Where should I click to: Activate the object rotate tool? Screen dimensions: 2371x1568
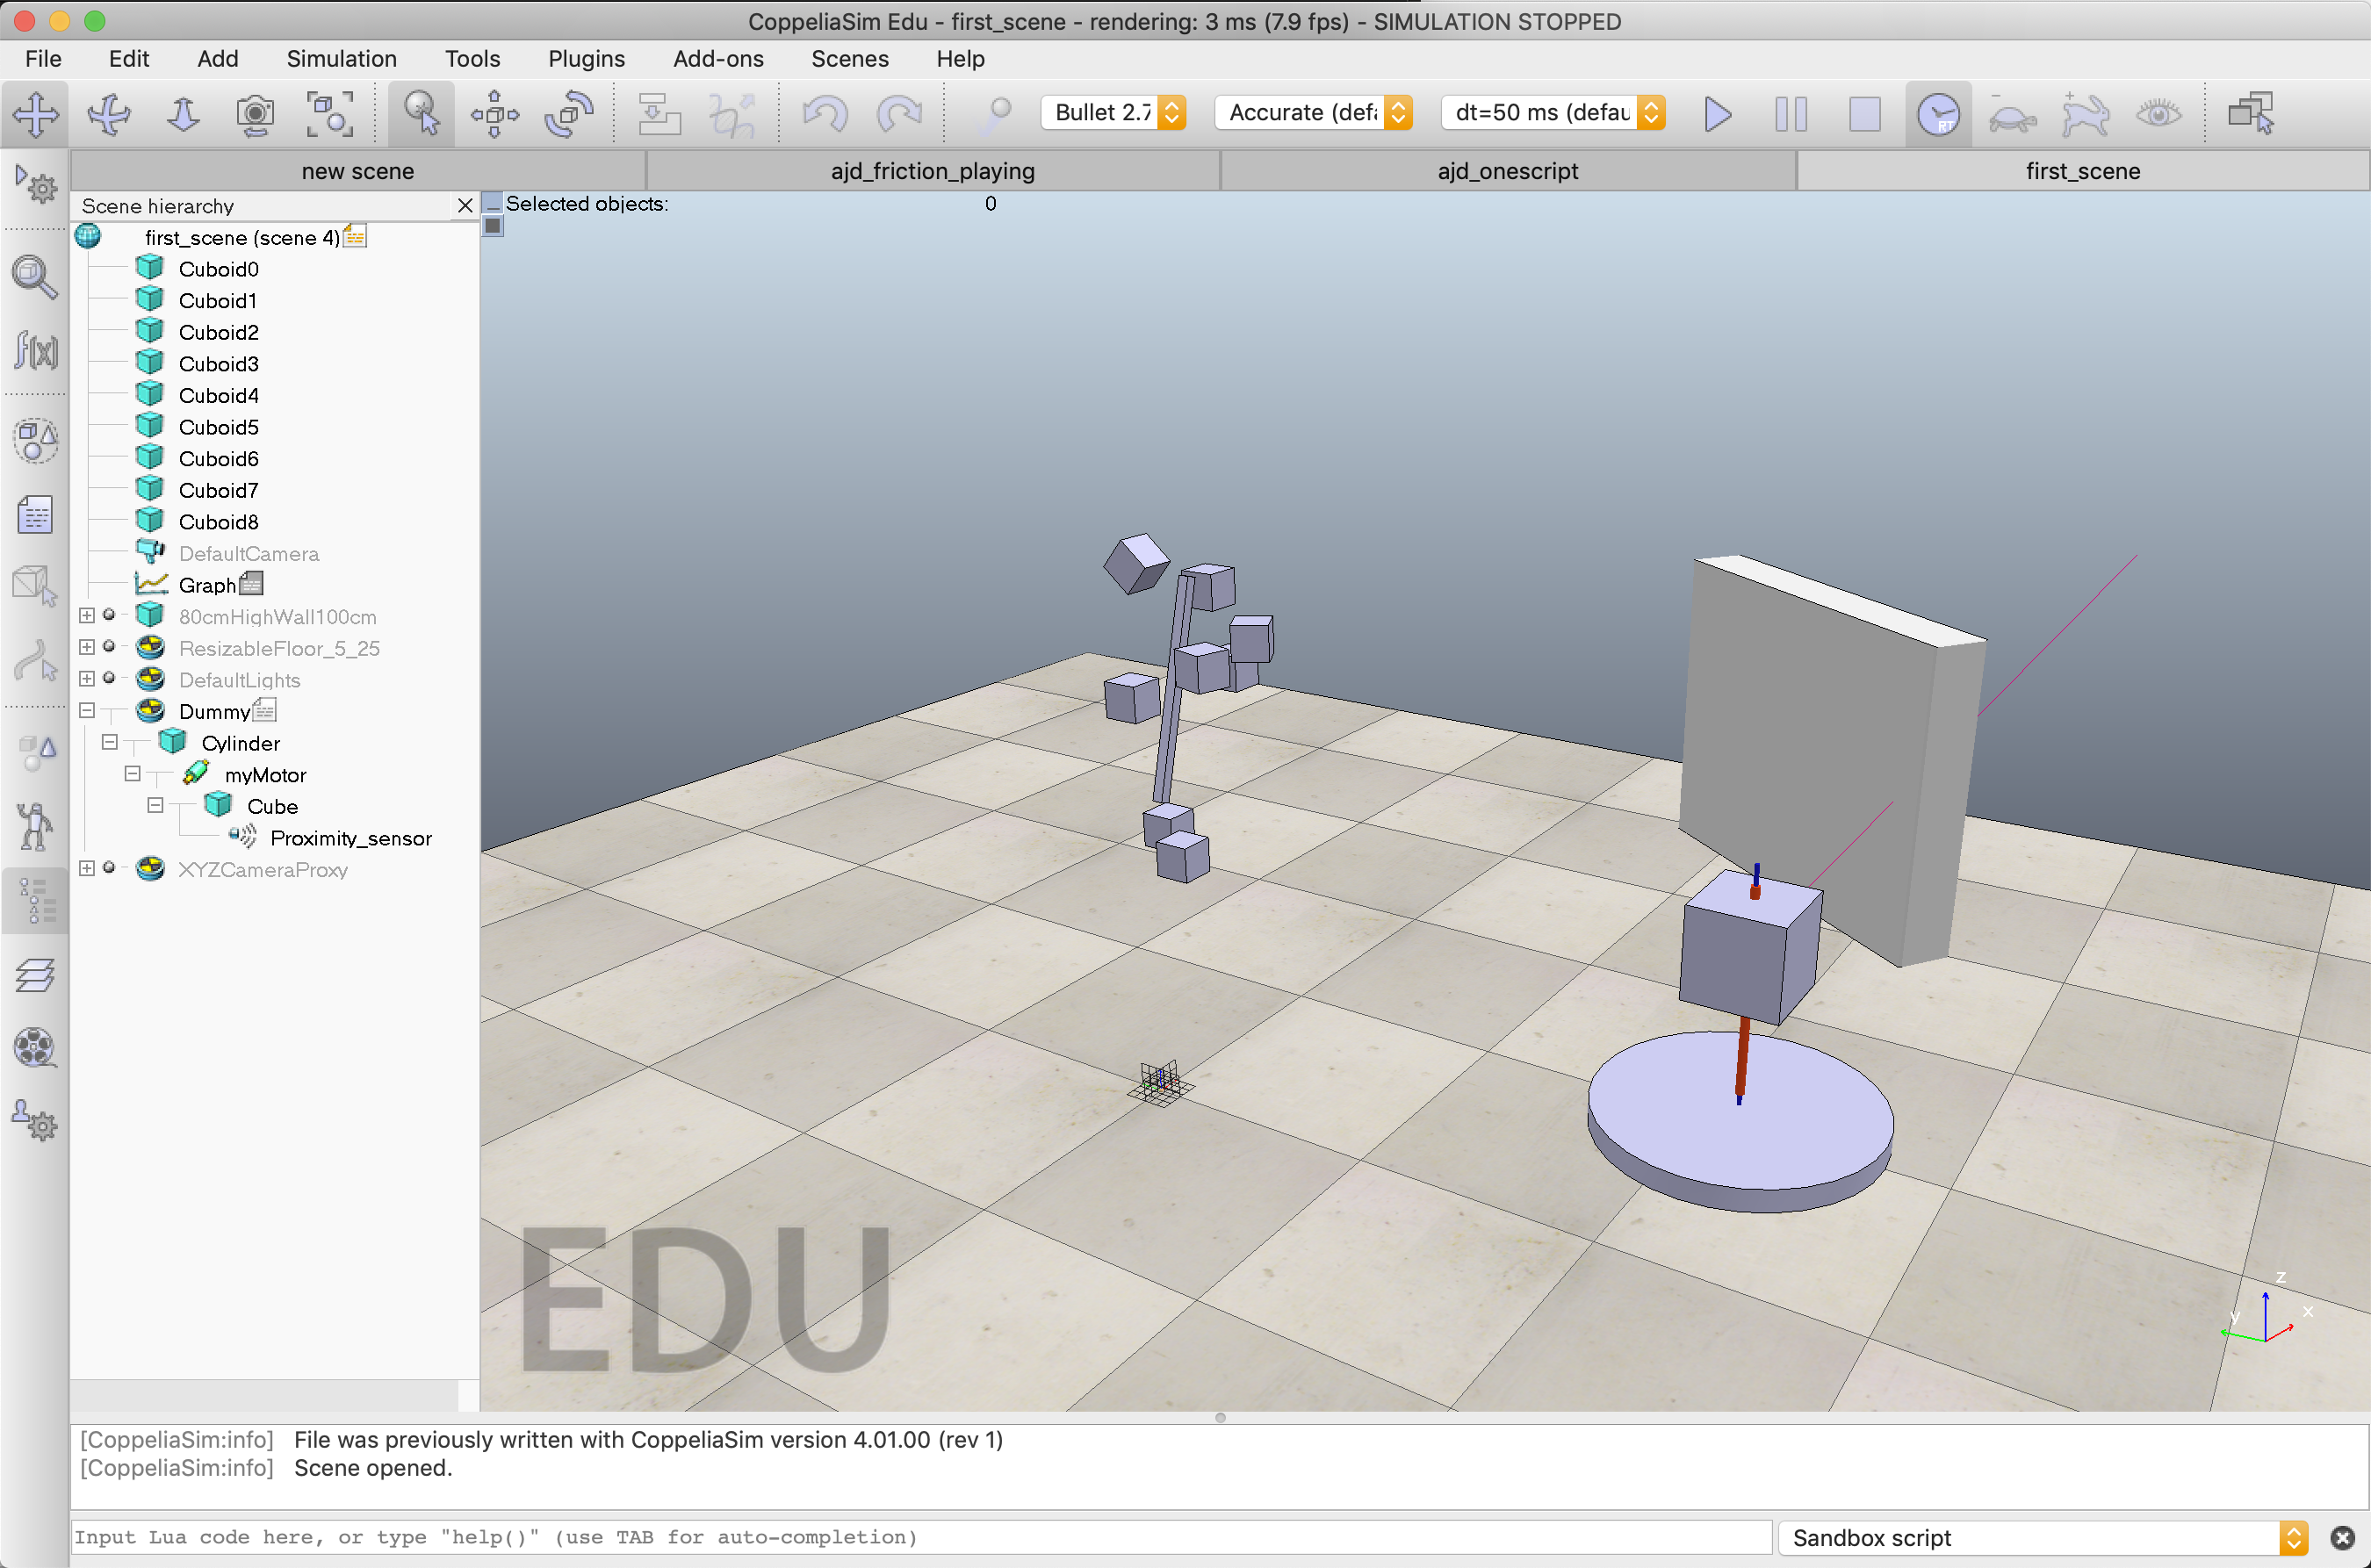pyautogui.click(x=568, y=114)
